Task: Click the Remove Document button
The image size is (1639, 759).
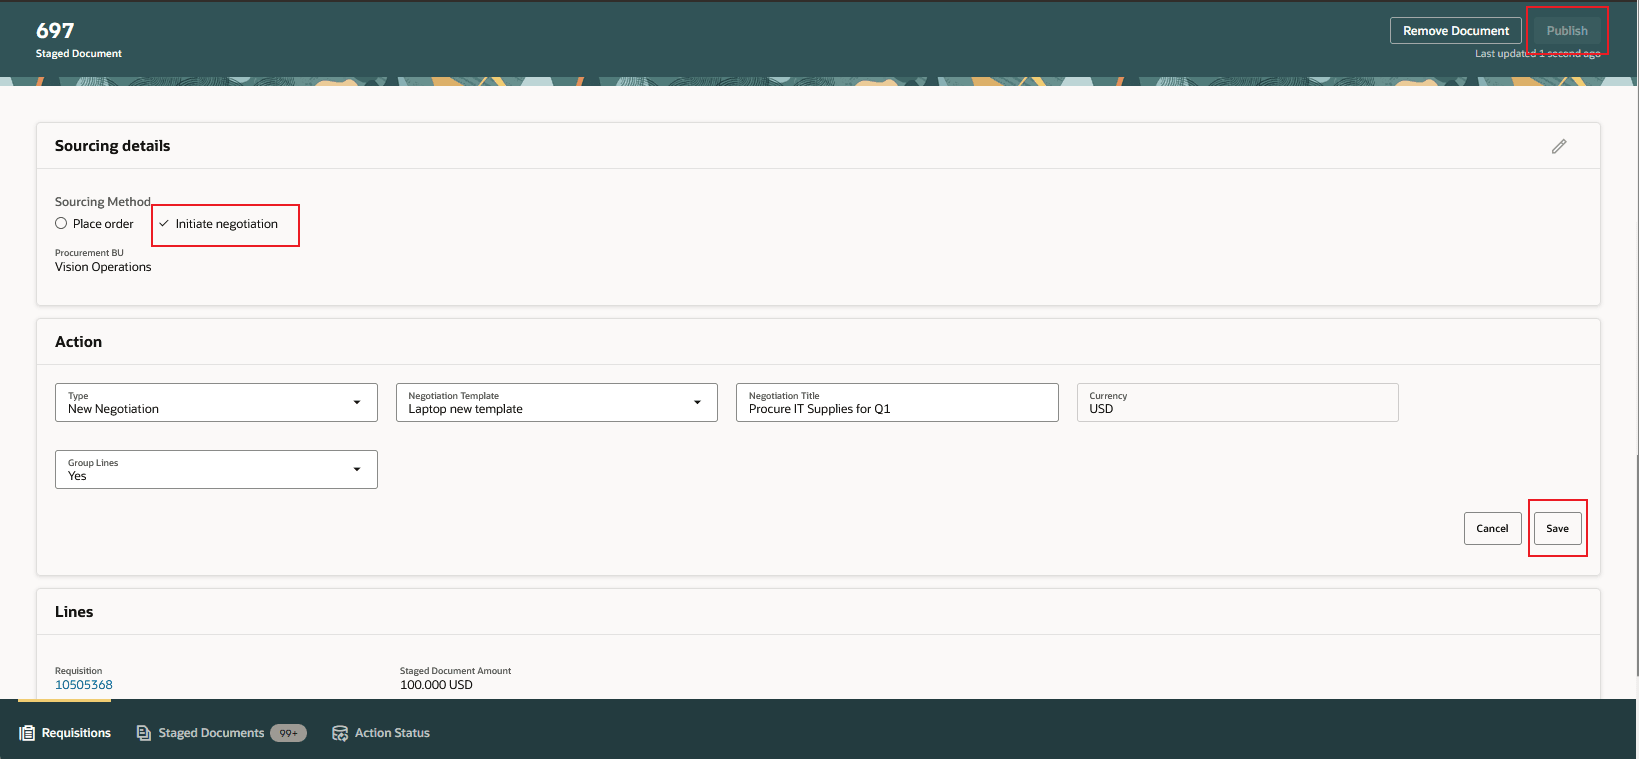Action: point(1456,31)
